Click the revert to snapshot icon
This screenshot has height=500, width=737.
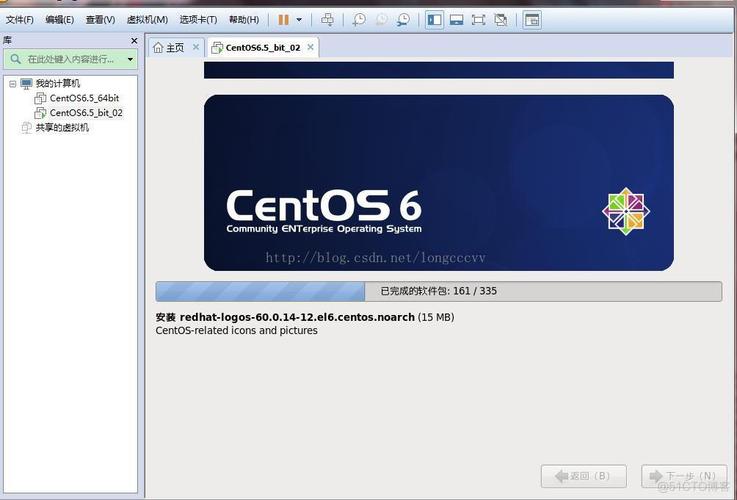381,20
